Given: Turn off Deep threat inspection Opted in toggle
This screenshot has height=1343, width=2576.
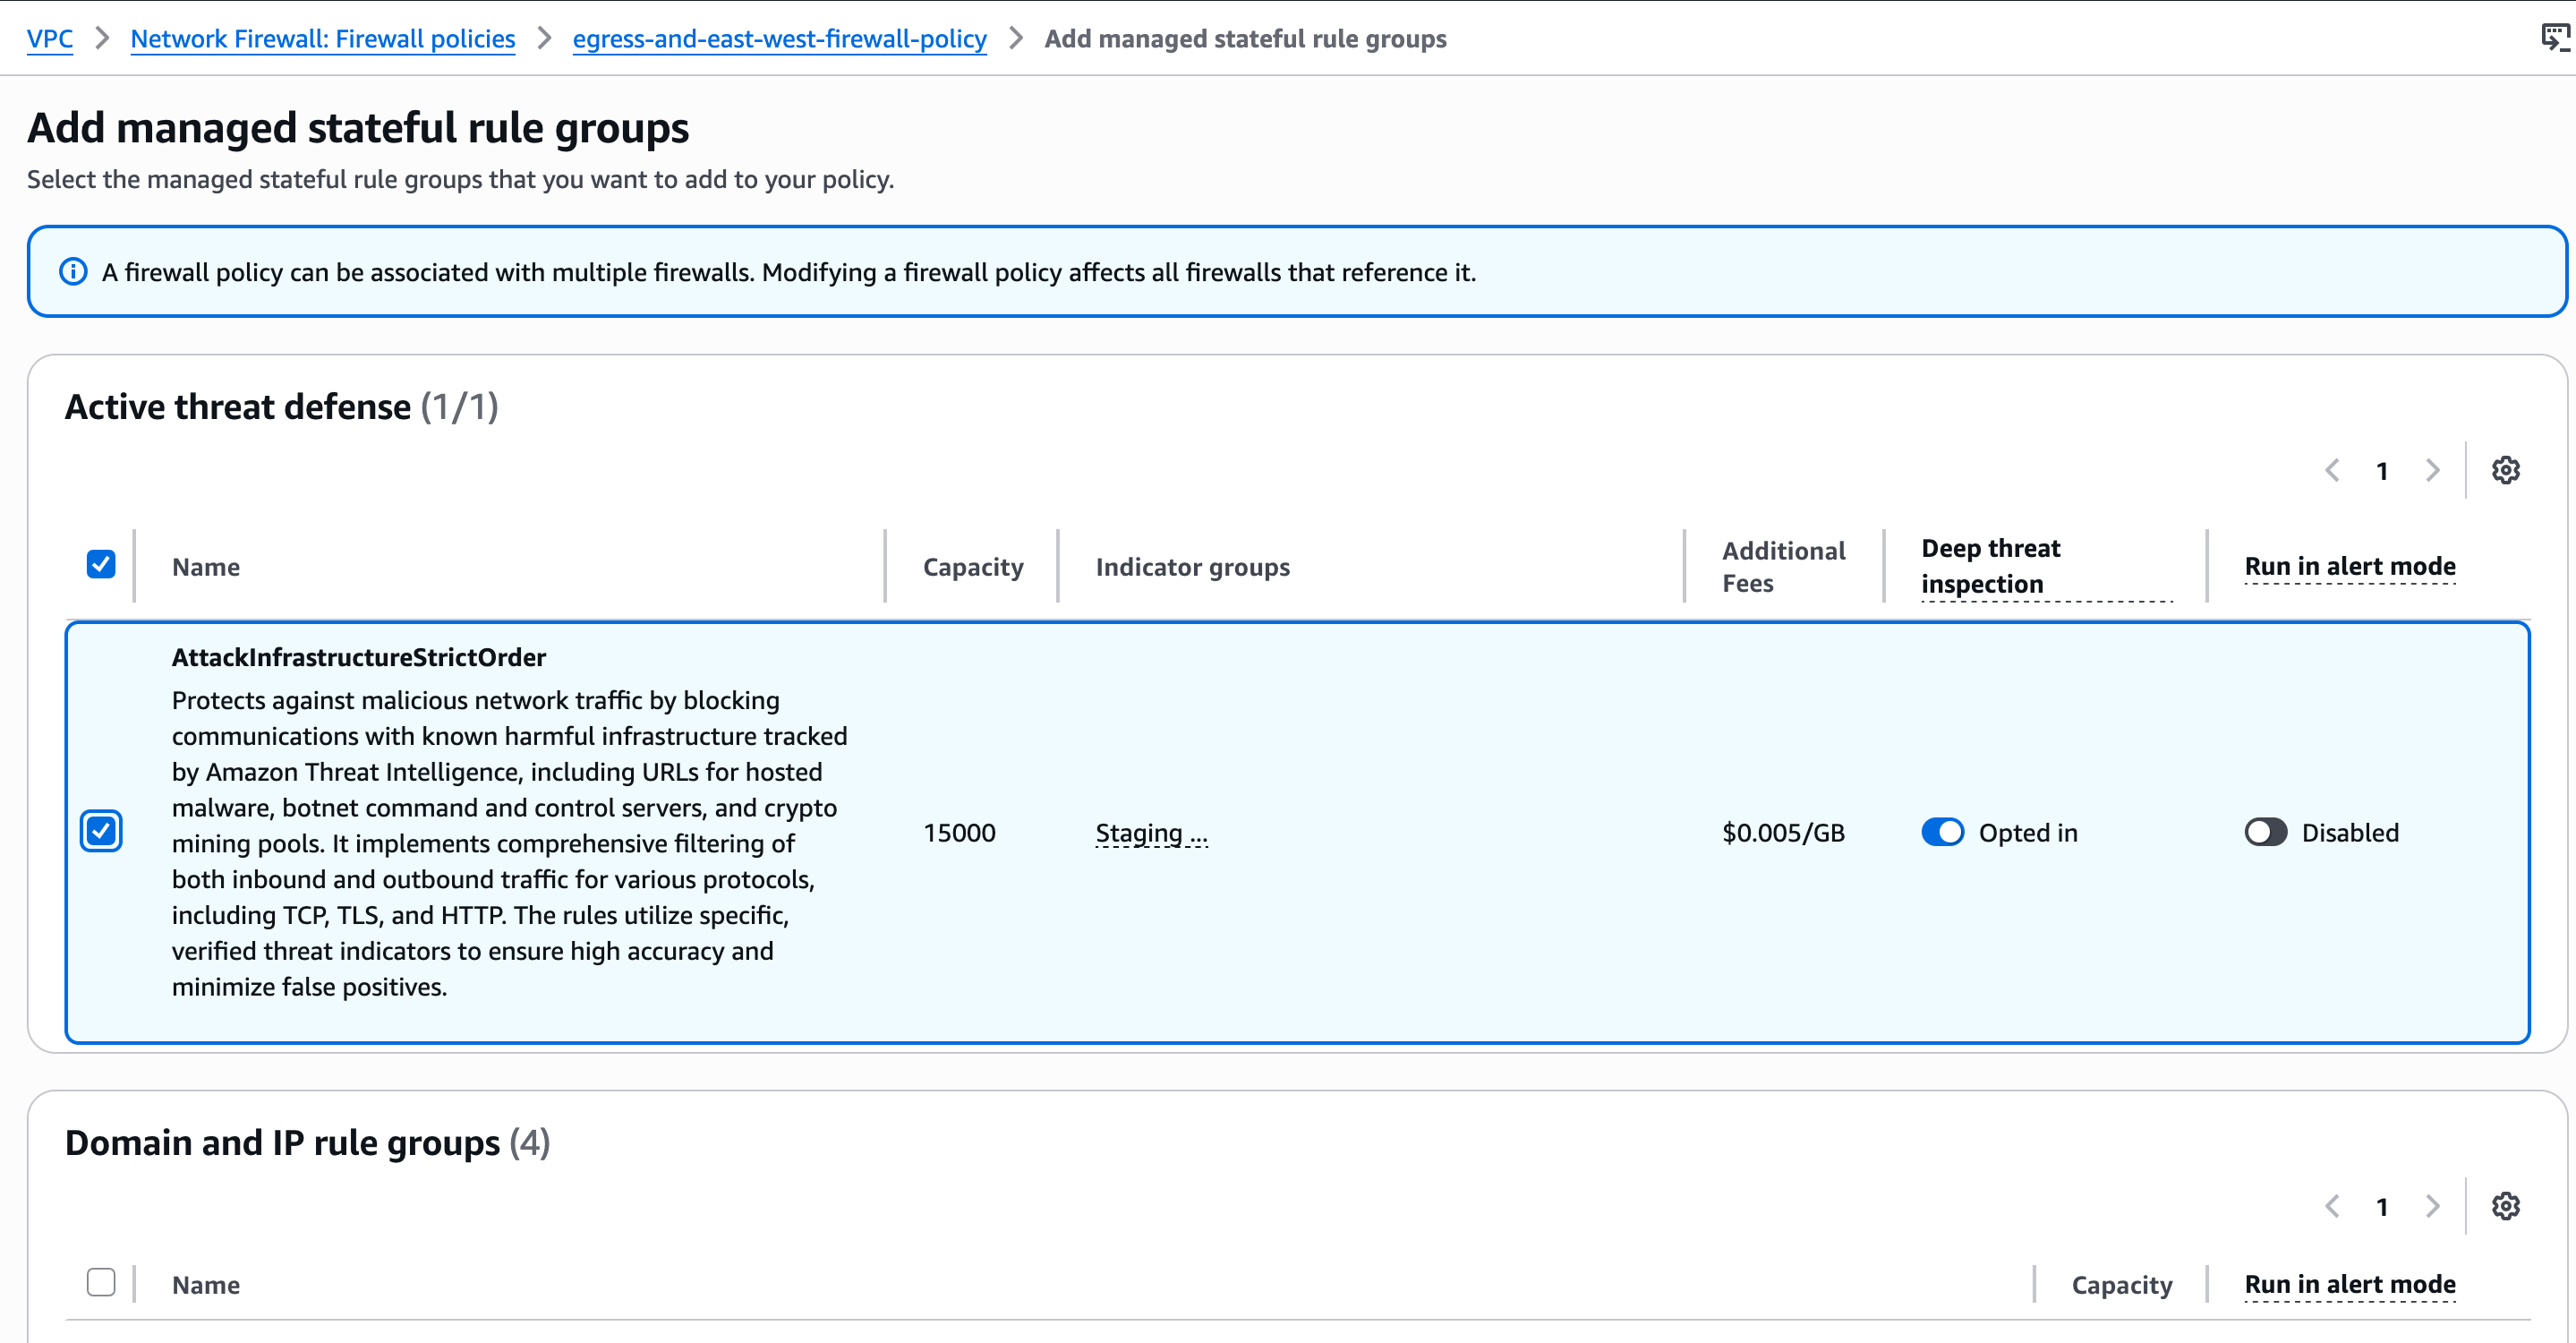Looking at the screenshot, I should [1942, 832].
